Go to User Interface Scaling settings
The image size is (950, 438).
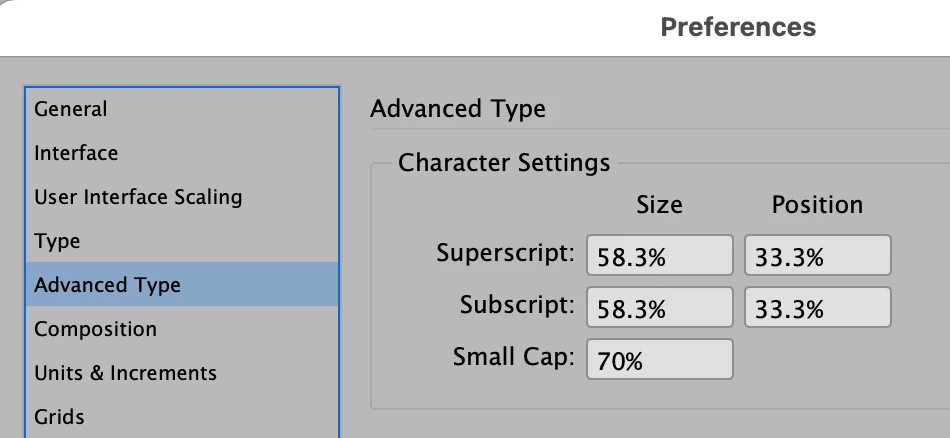pos(182,197)
